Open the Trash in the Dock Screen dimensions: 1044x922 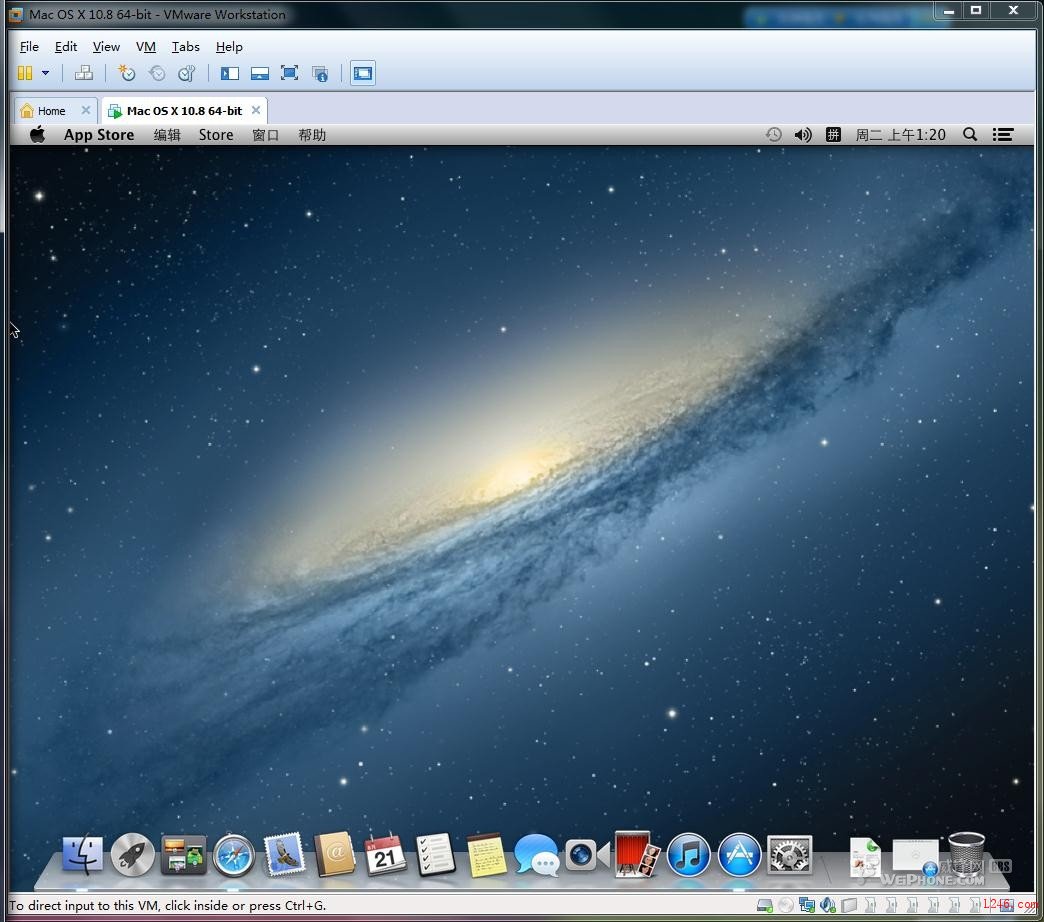click(x=966, y=853)
